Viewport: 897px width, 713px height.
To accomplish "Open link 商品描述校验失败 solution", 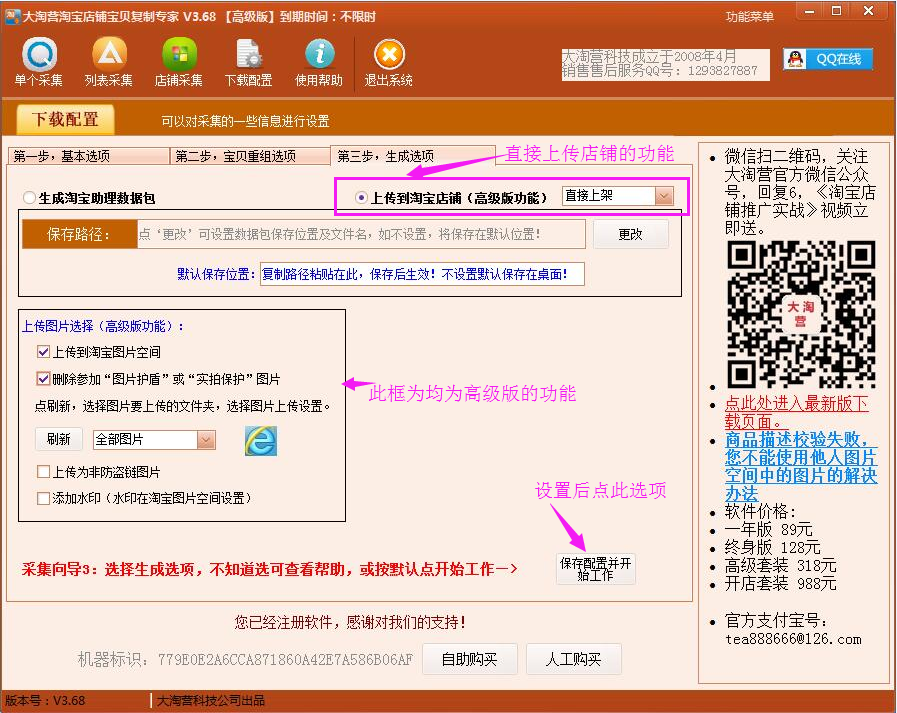I will 800,466.
